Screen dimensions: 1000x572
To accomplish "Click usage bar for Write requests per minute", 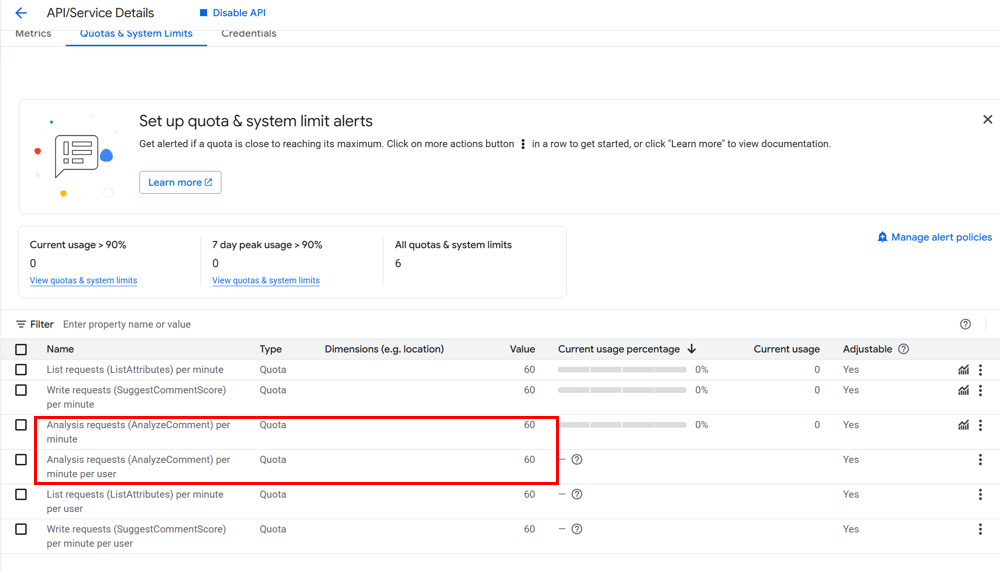I will 622,390.
